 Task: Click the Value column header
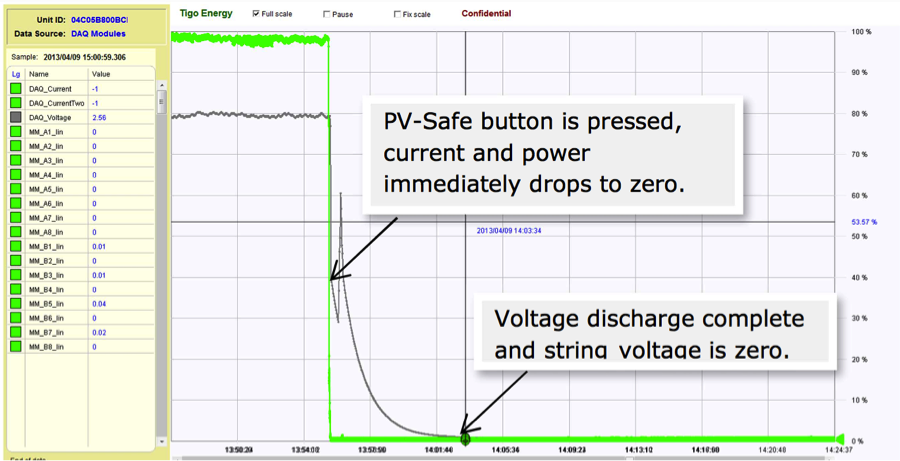(101, 74)
